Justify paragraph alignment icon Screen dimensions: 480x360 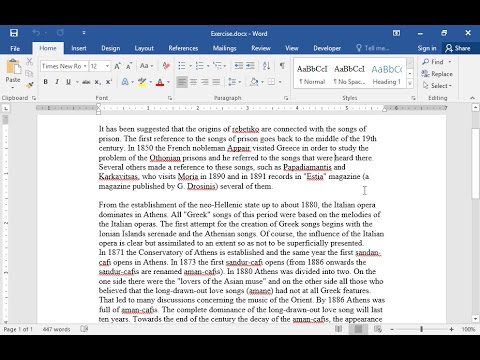[x=216, y=82]
